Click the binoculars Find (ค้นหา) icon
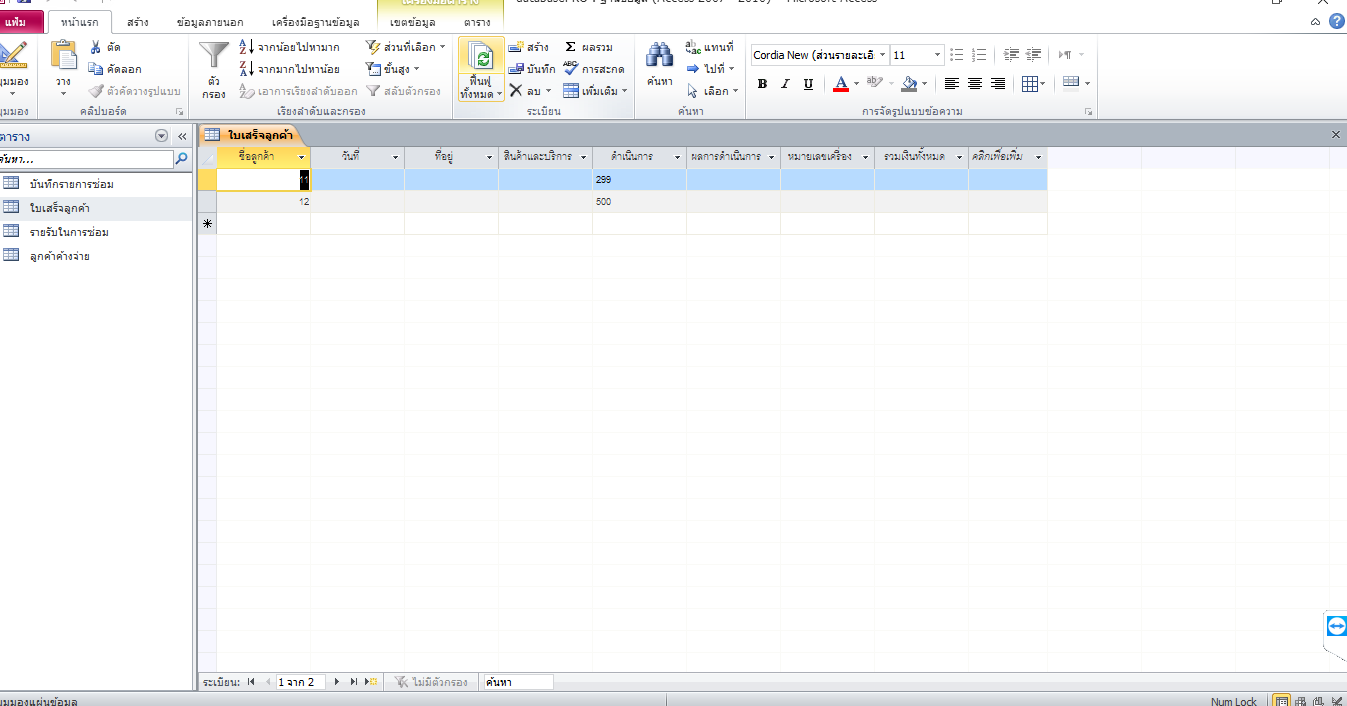Image resolution: width=1347 pixels, height=706 pixels. 659,57
